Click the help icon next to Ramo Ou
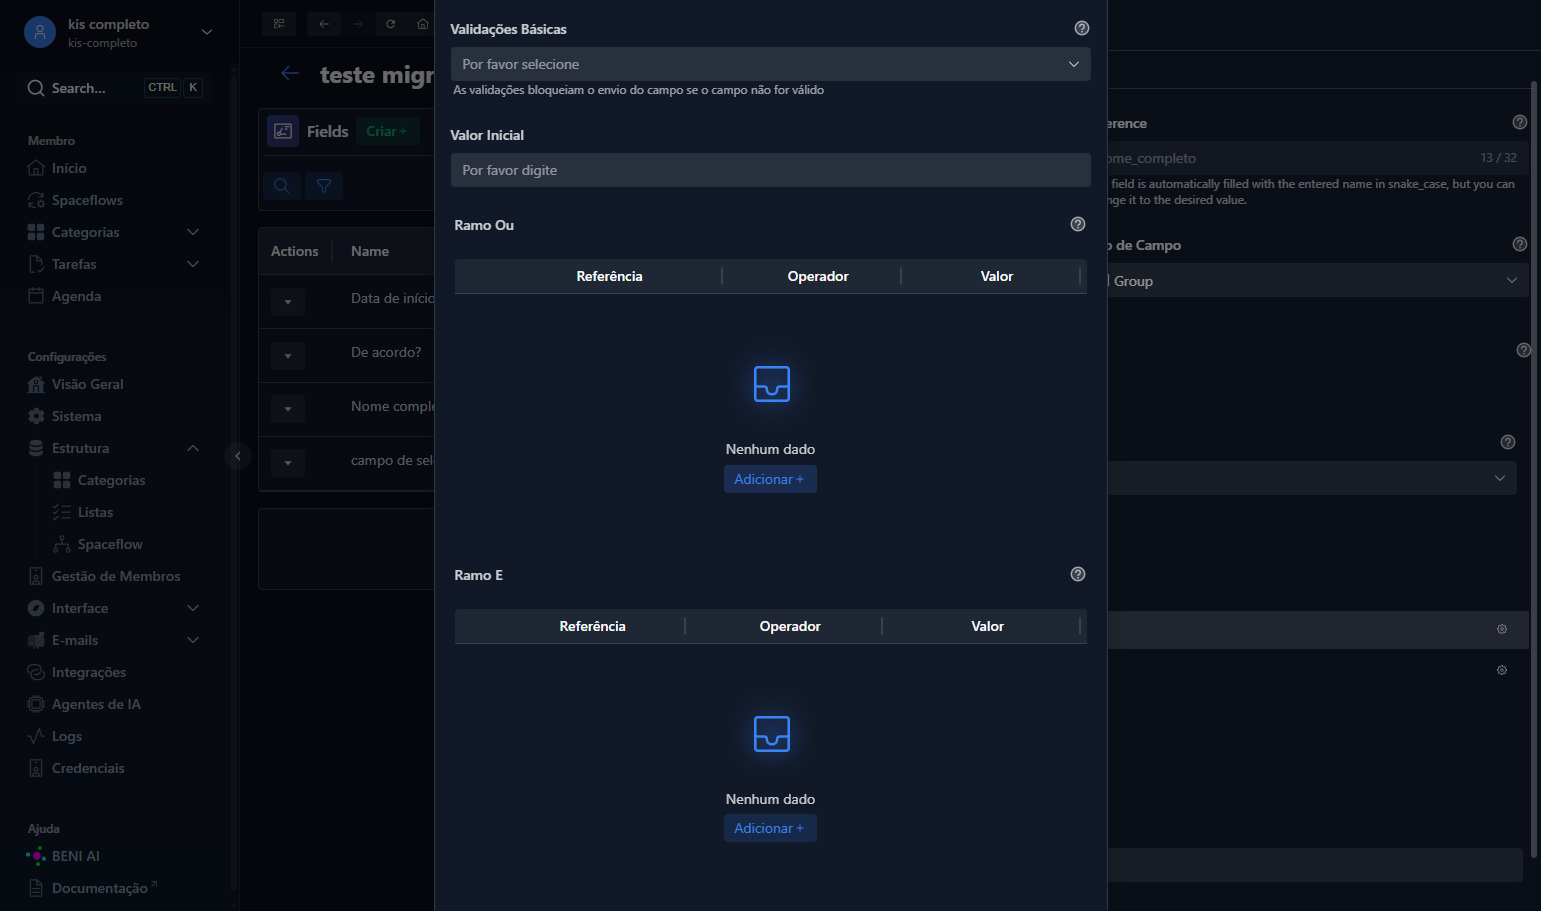1541x911 pixels. [x=1077, y=224]
